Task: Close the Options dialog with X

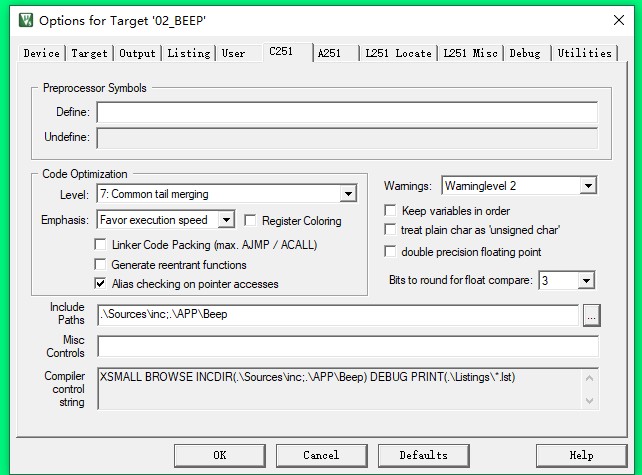Action: pyautogui.click(x=618, y=19)
